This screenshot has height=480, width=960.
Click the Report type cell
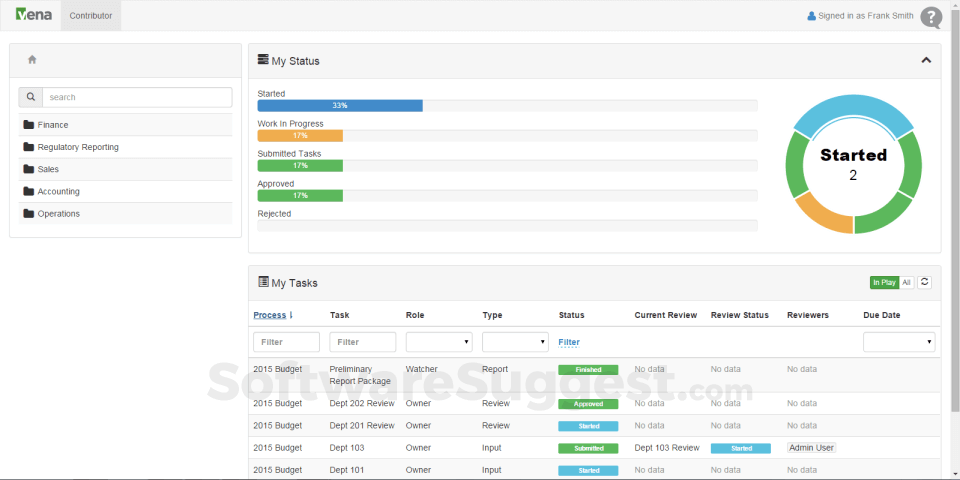coord(495,369)
